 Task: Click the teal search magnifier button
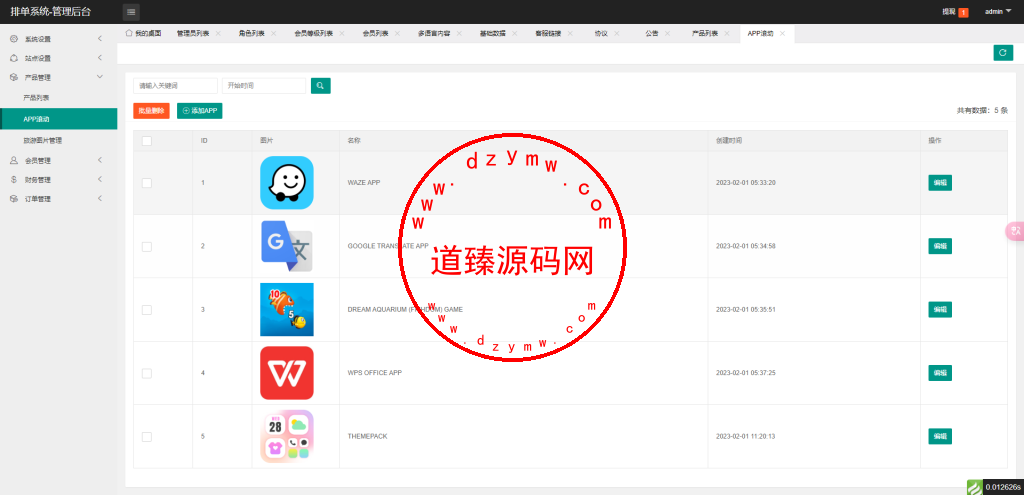[x=321, y=86]
